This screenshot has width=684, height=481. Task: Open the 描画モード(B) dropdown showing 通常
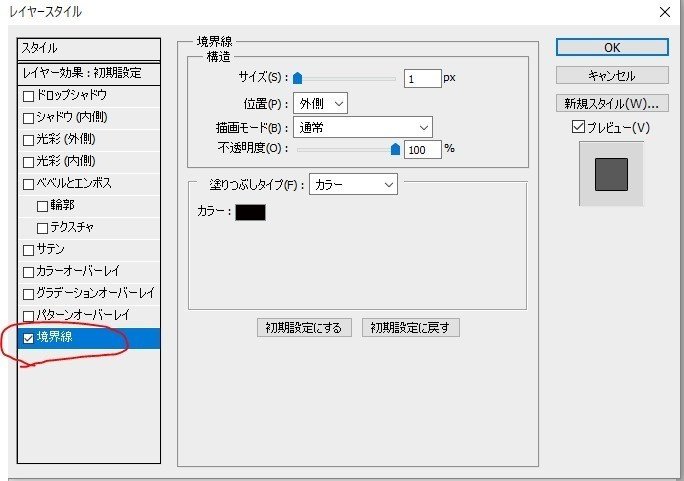363,127
